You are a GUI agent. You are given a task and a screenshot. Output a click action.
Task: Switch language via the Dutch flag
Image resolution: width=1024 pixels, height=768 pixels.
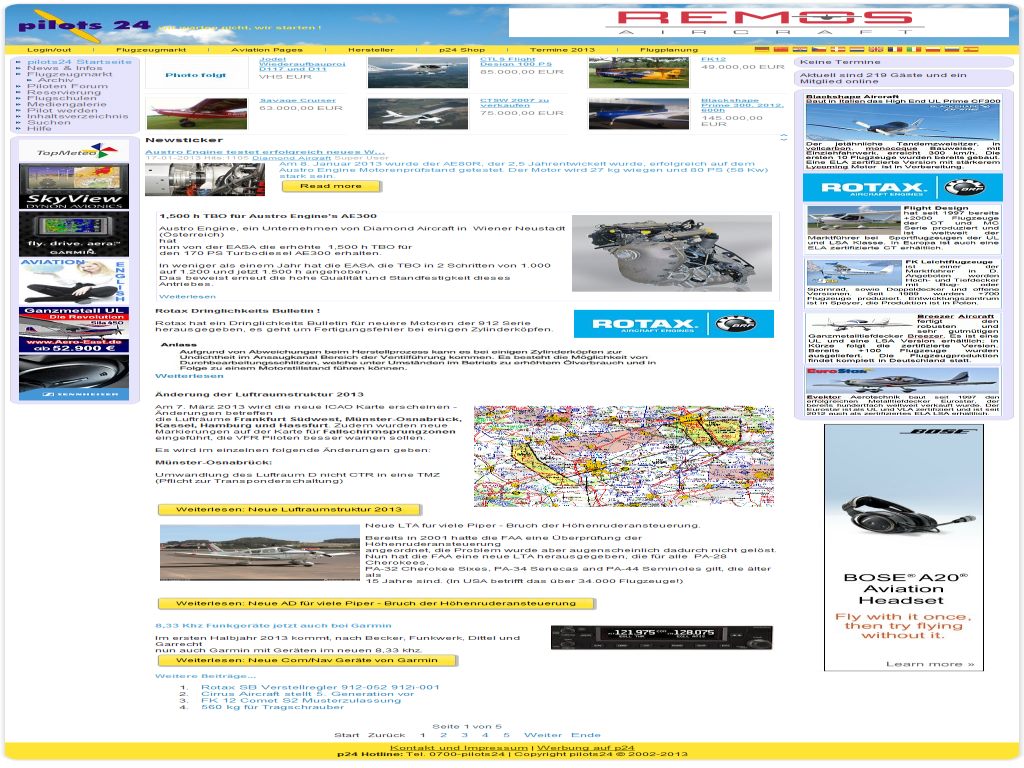(857, 49)
